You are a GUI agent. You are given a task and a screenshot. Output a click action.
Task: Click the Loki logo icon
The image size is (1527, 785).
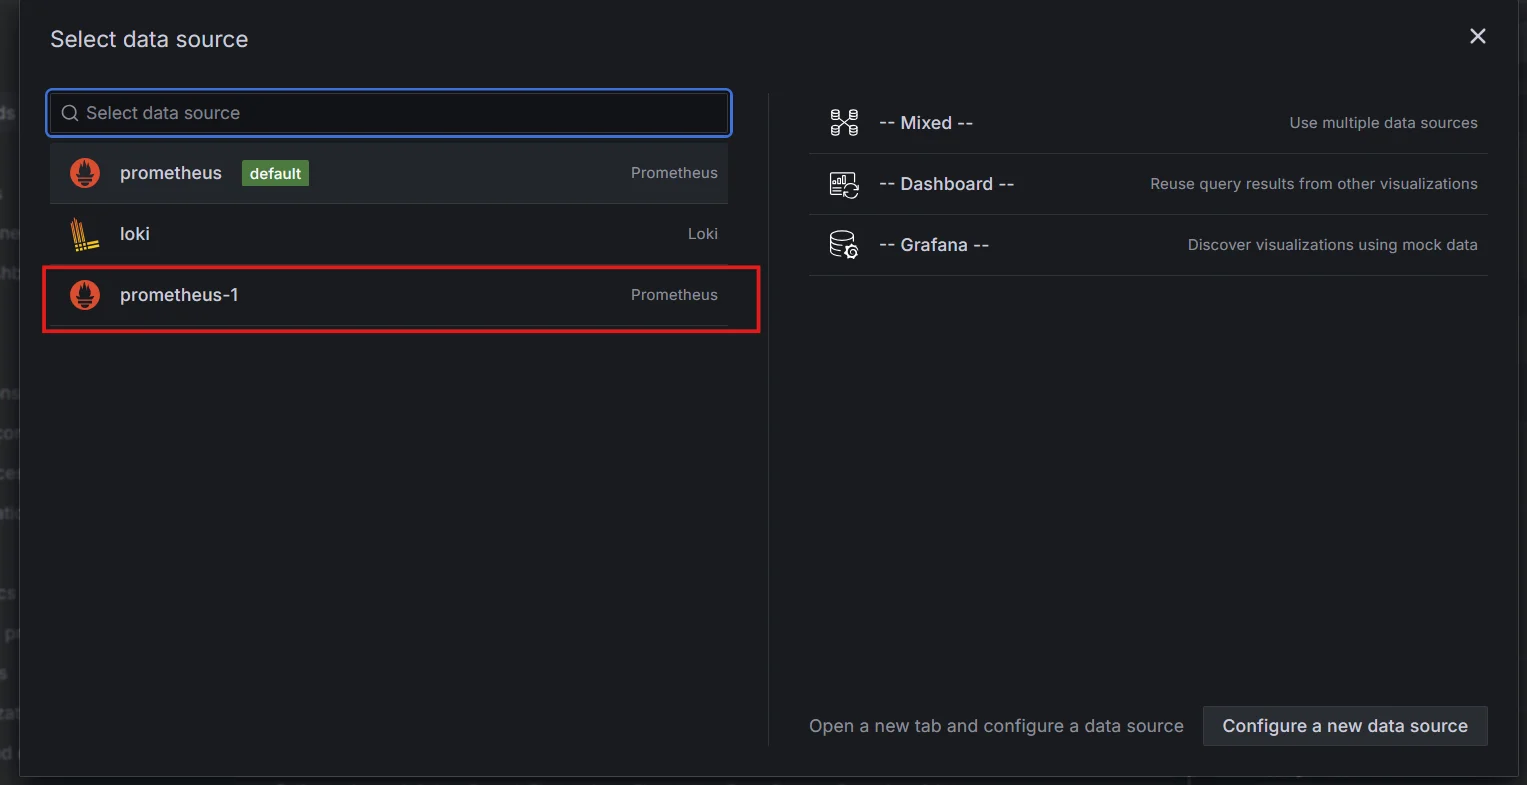tap(85, 233)
